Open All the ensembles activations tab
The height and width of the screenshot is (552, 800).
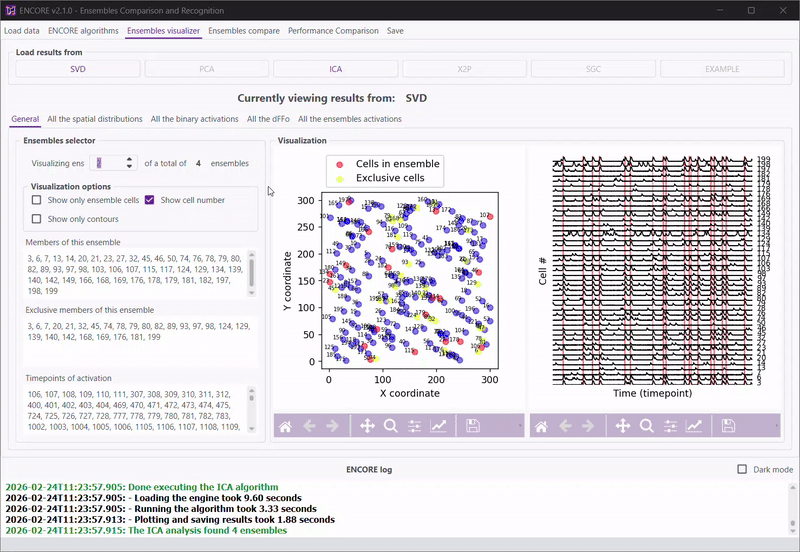click(x=349, y=119)
